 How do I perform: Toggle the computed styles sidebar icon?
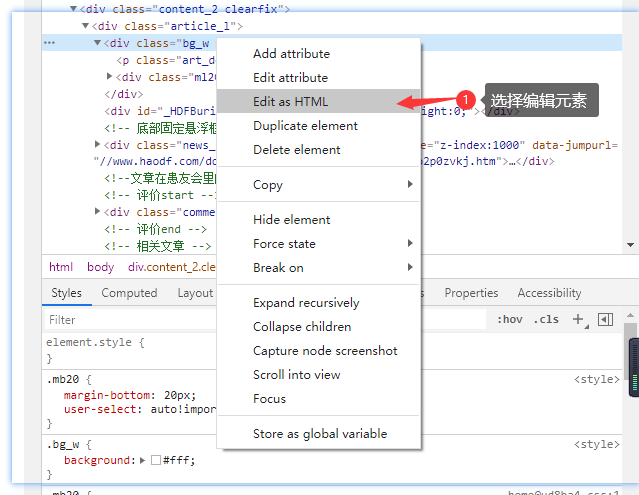tap(605, 320)
